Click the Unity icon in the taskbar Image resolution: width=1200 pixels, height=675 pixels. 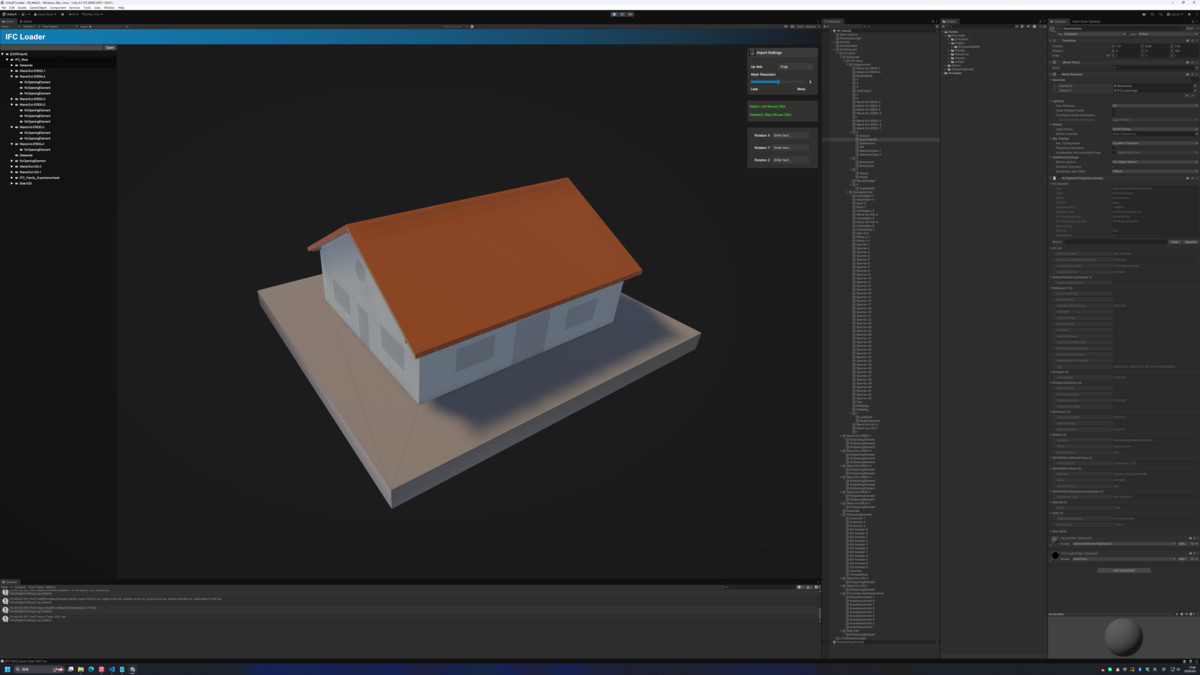[x=132, y=669]
